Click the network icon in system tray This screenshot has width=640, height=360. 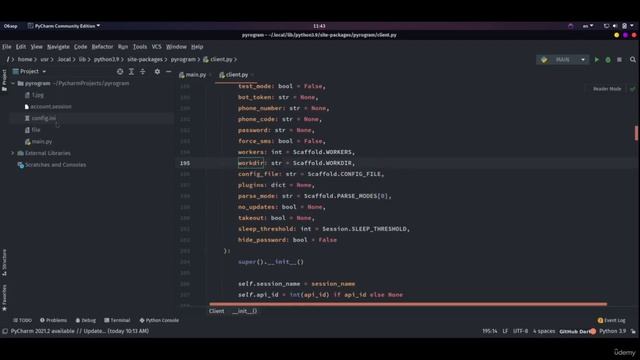coord(606,26)
